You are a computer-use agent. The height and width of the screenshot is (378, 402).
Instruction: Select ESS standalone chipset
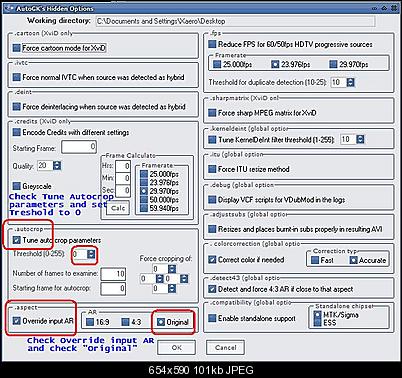[318, 323]
